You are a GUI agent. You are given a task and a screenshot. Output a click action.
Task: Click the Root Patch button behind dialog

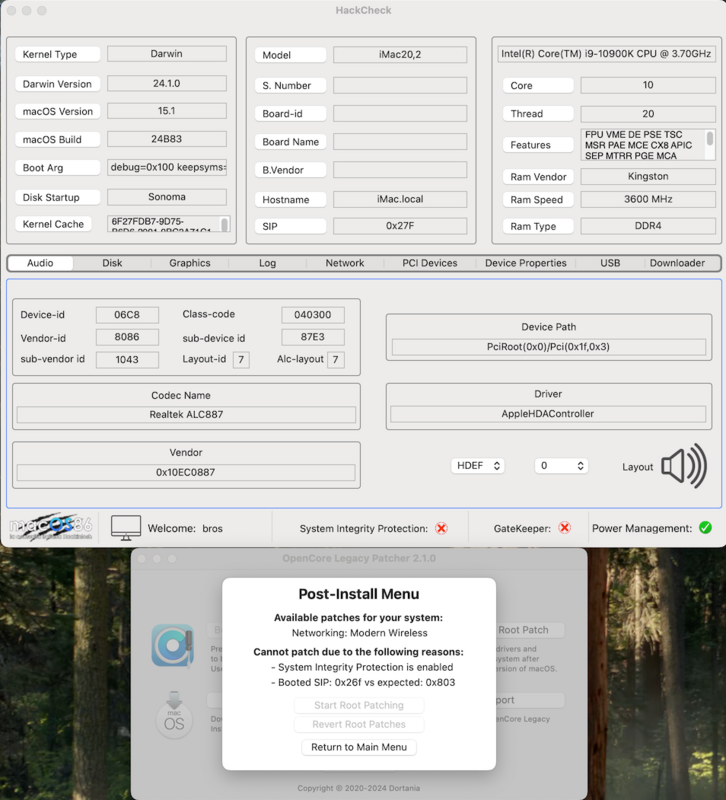[530, 630]
